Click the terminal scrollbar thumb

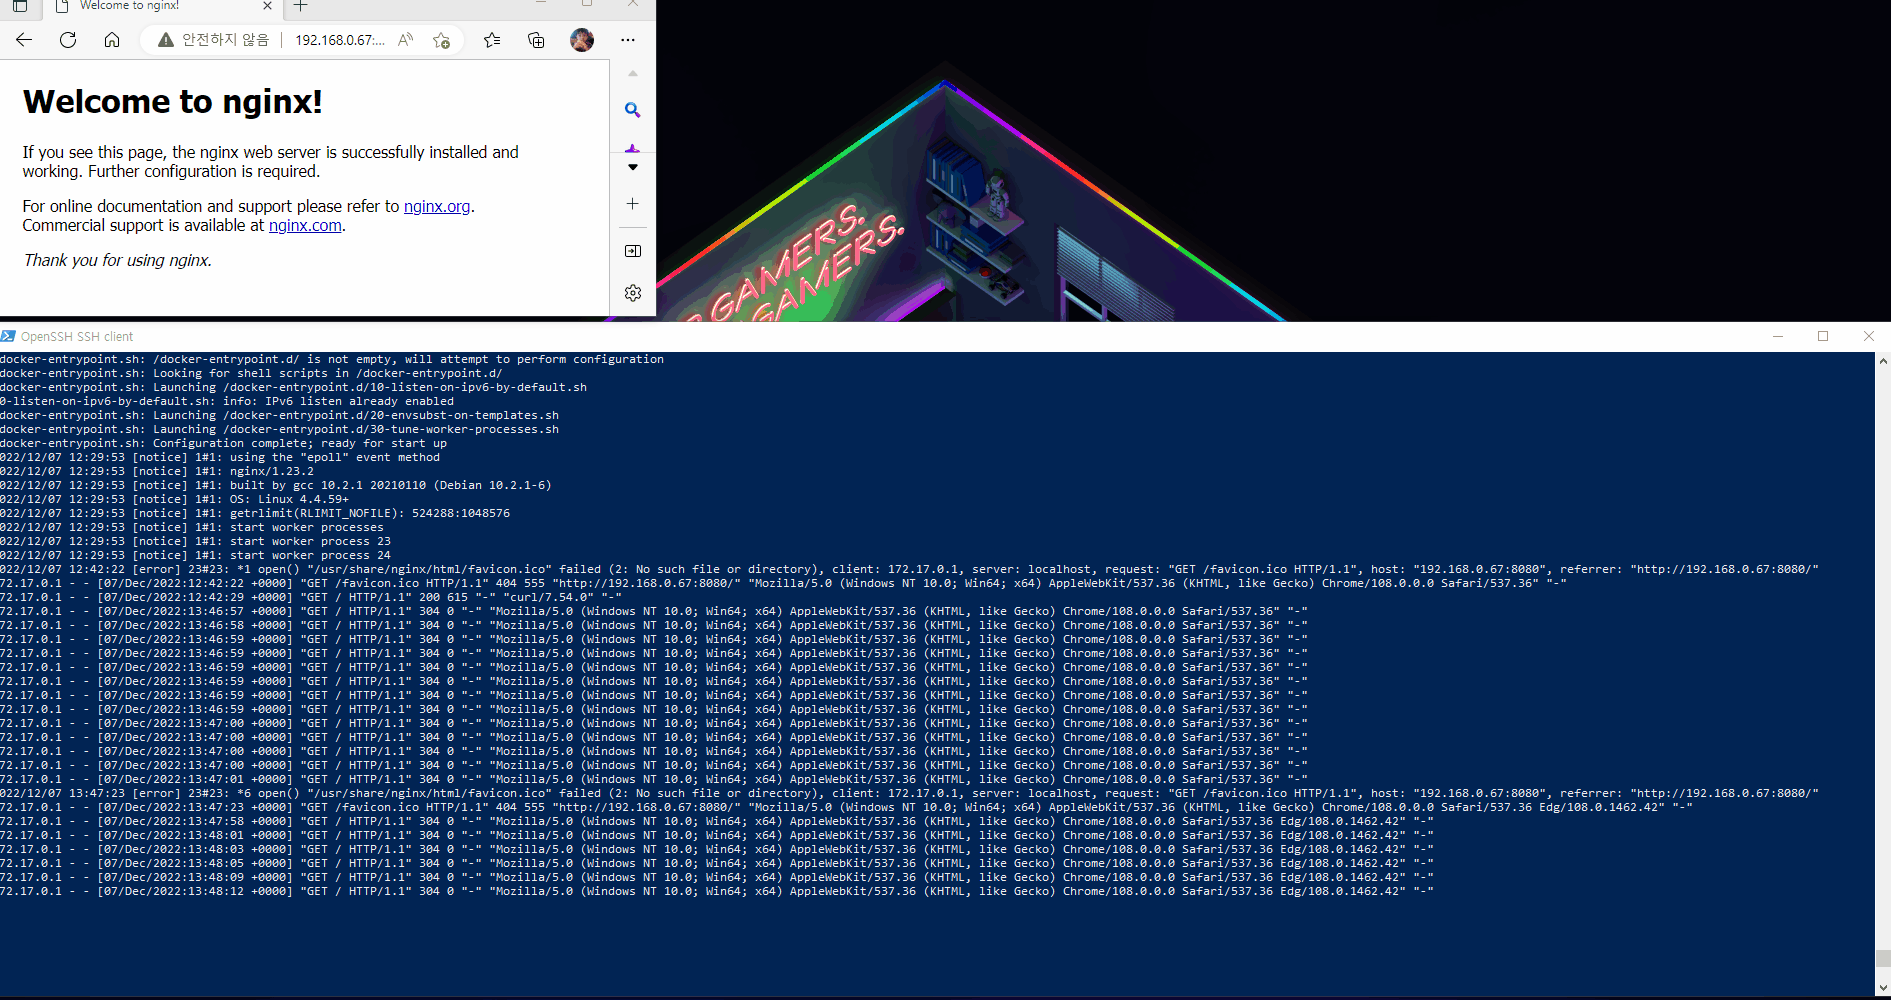[1883, 958]
